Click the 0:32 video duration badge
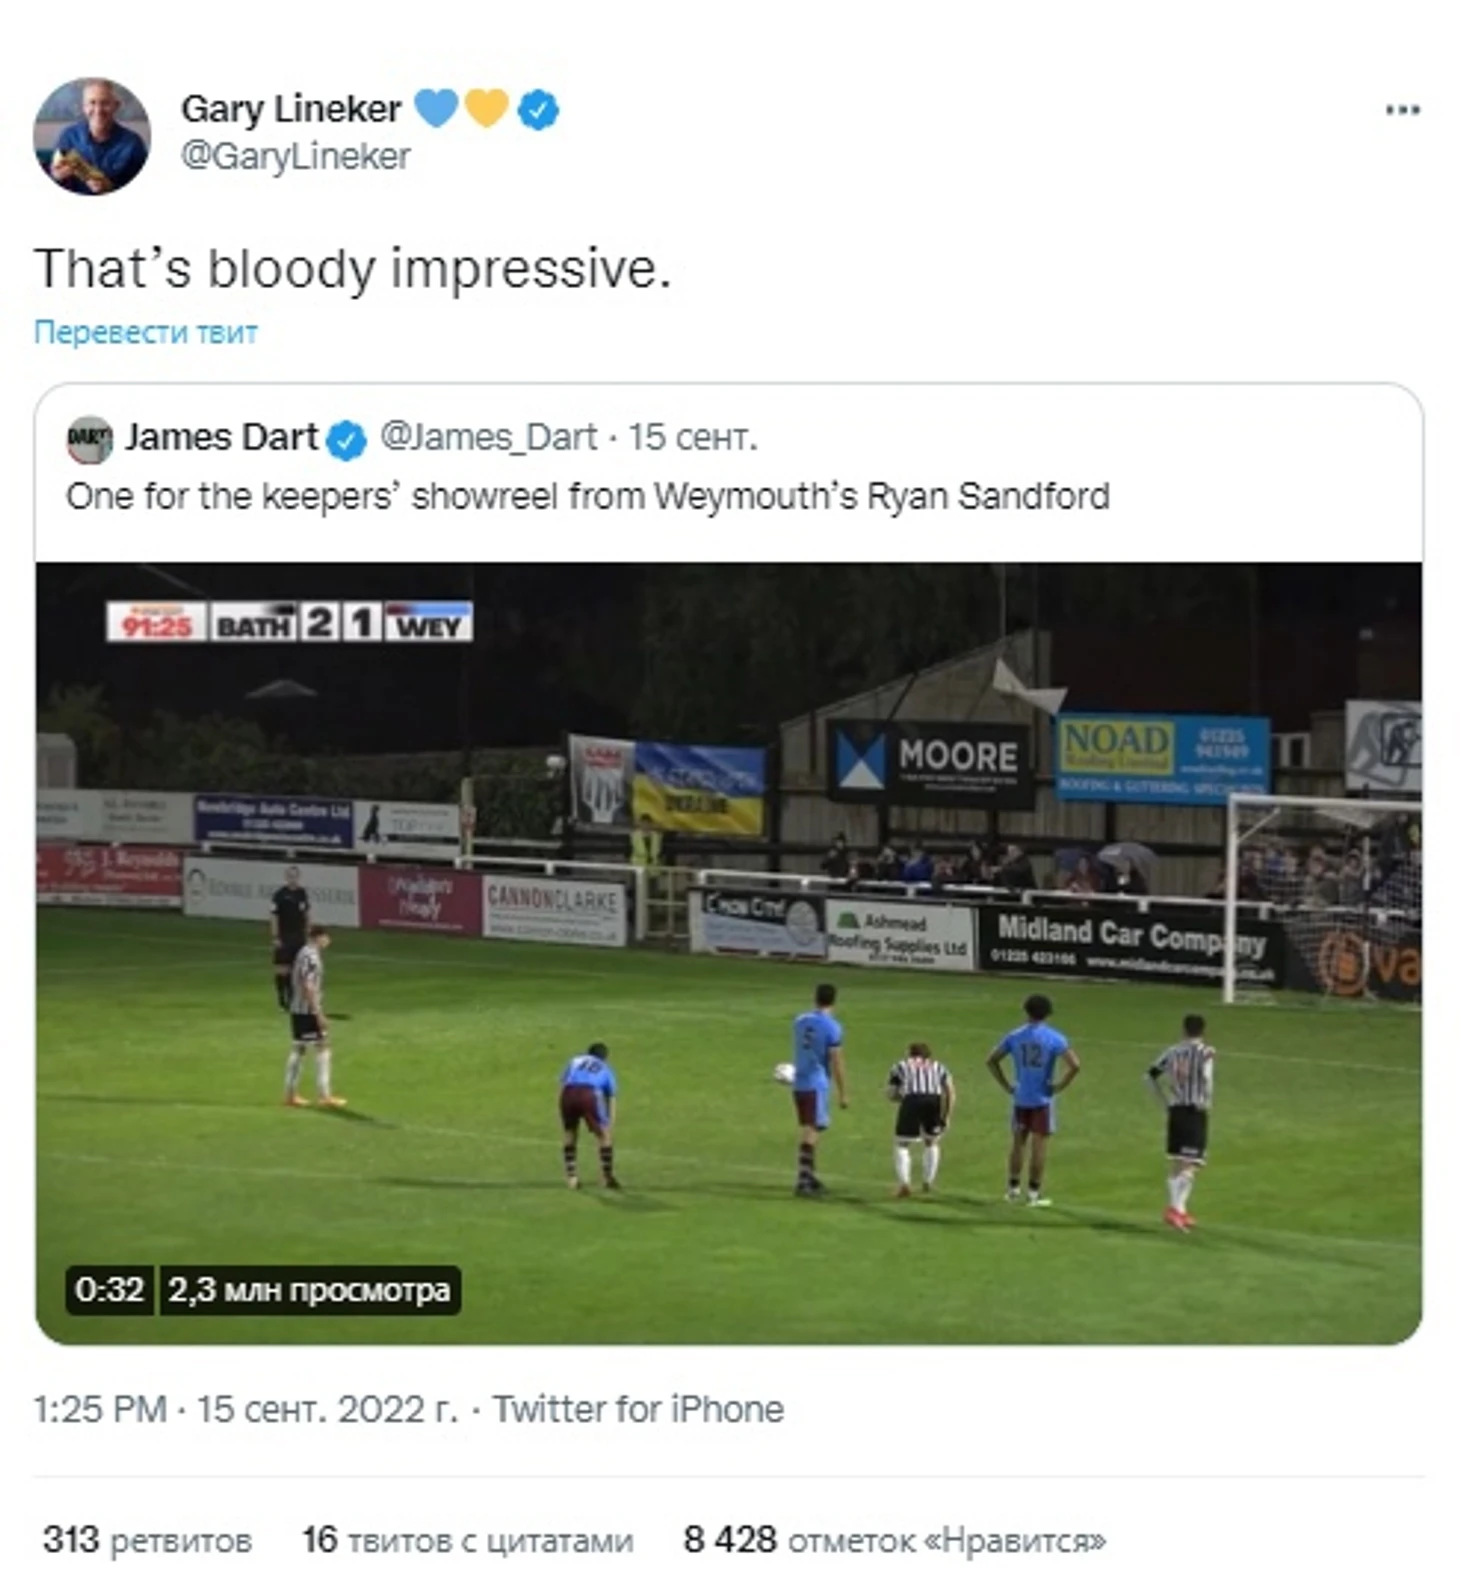 point(109,1290)
